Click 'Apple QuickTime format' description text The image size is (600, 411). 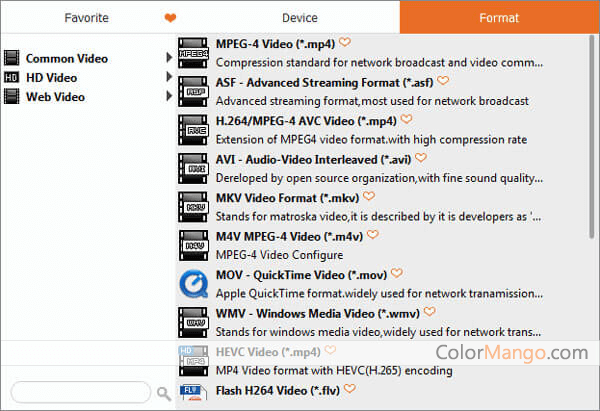click(x=379, y=294)
